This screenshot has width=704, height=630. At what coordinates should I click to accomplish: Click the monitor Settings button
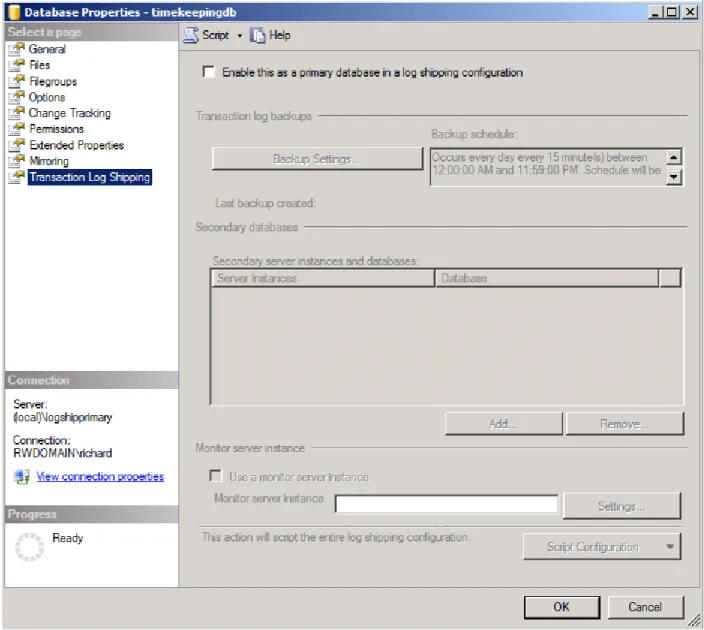click(x=622, y=506)
